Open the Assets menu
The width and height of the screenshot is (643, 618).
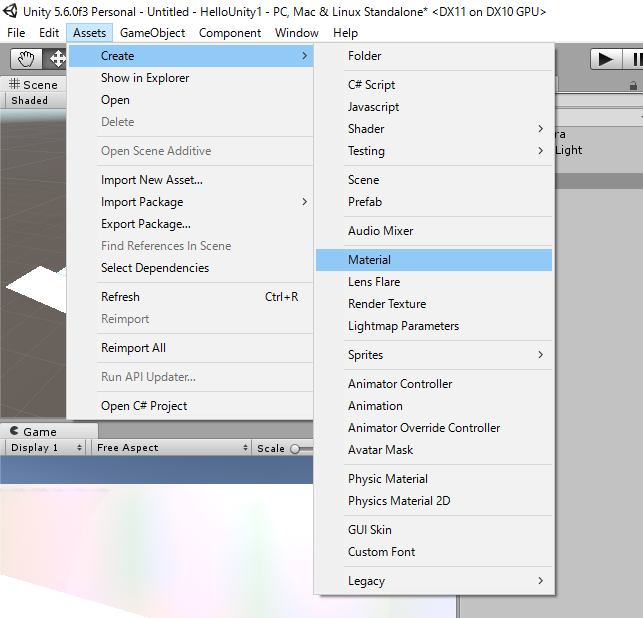[x=89, y=33]
